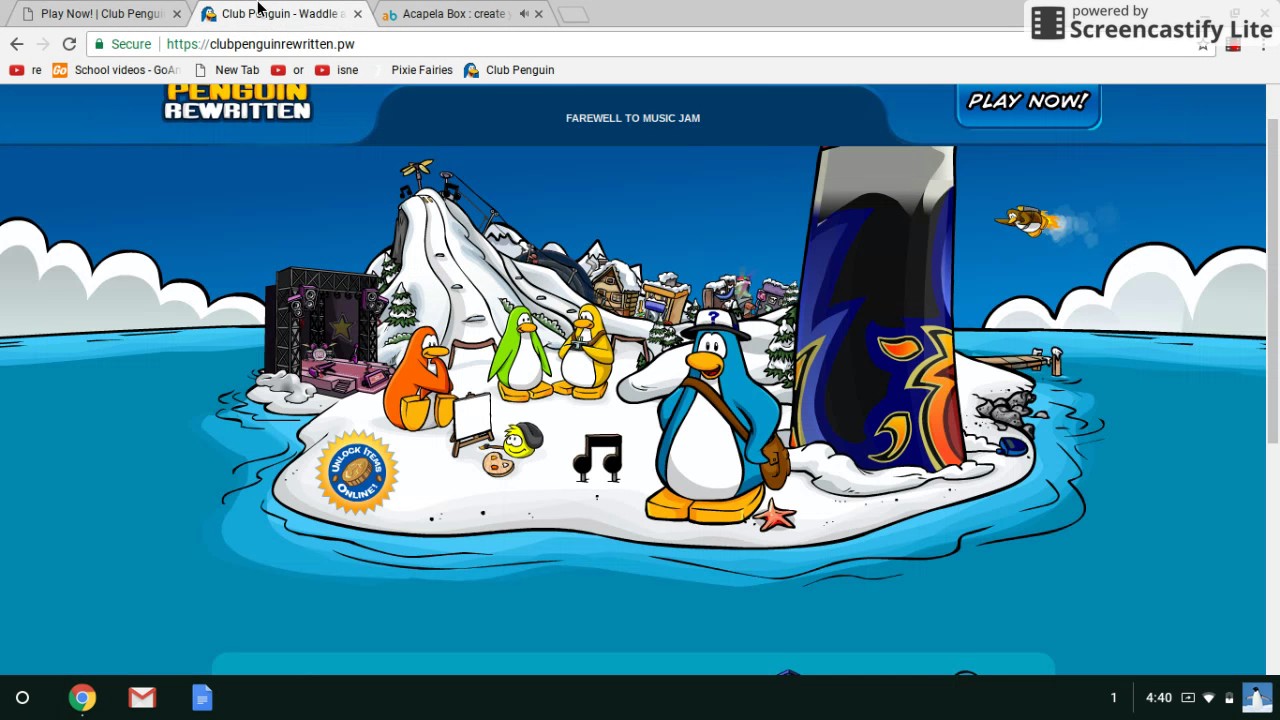
Task: Open the 'or' YouTube bookmark
Action: (x=287, y=70)
